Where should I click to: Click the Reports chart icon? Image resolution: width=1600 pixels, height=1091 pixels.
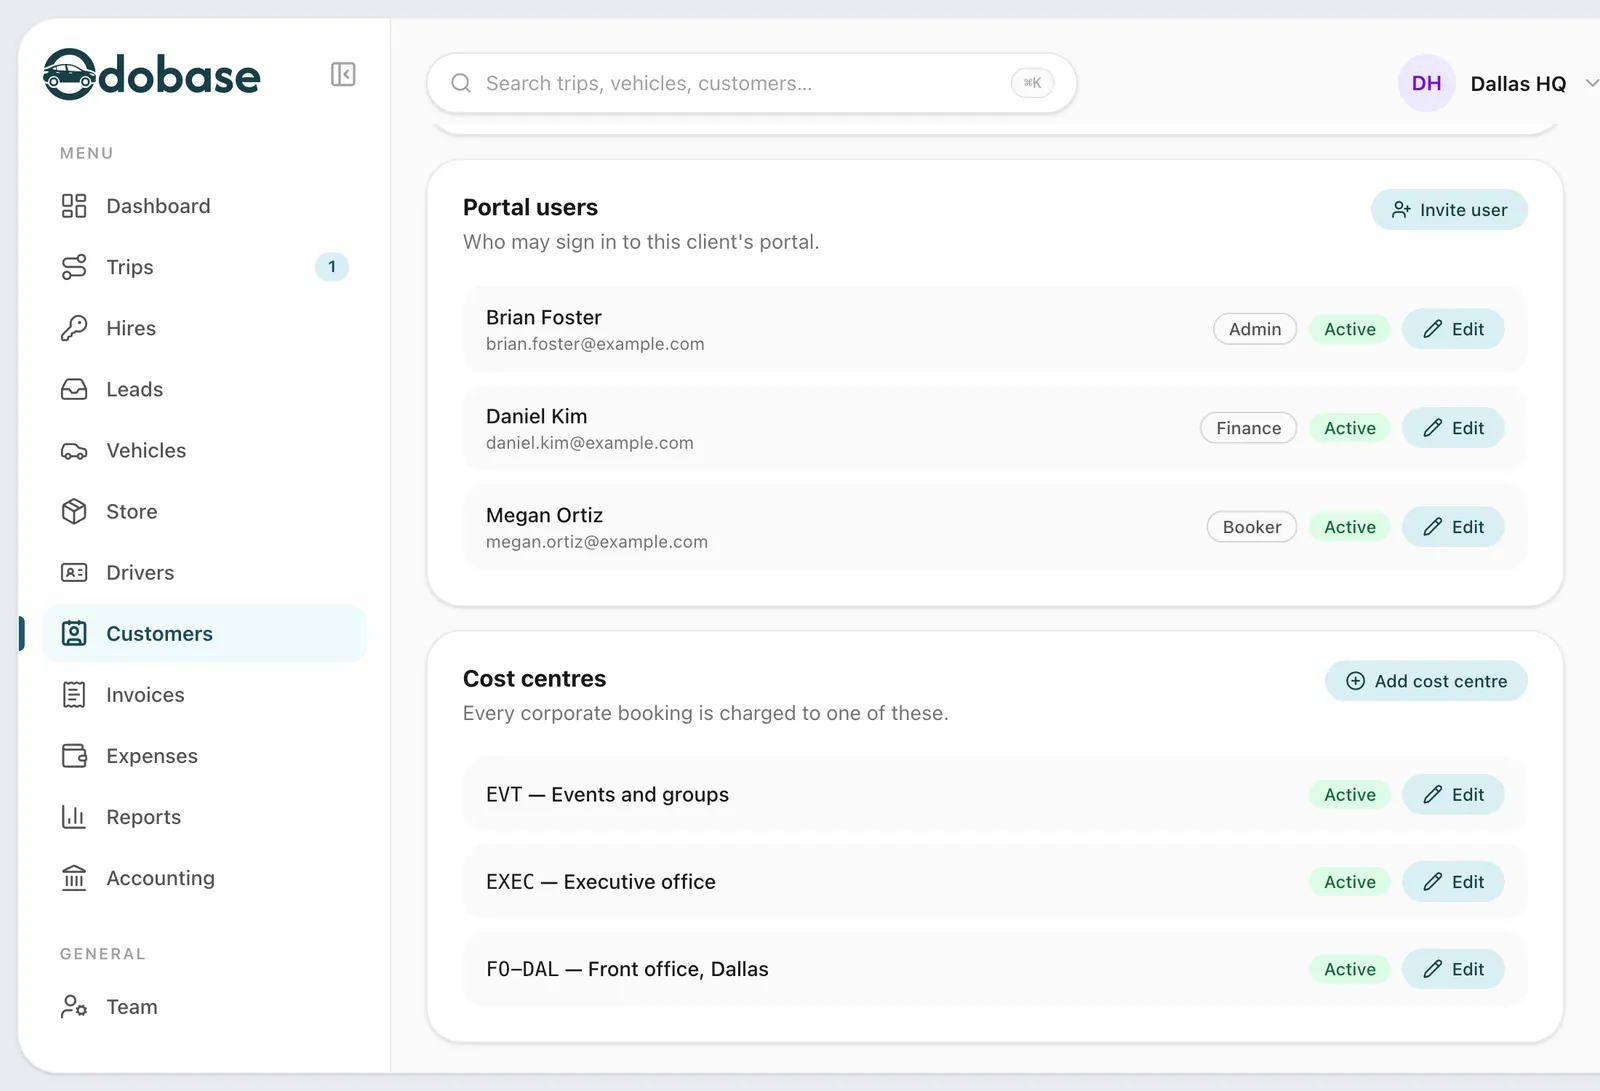pos(74,816)
